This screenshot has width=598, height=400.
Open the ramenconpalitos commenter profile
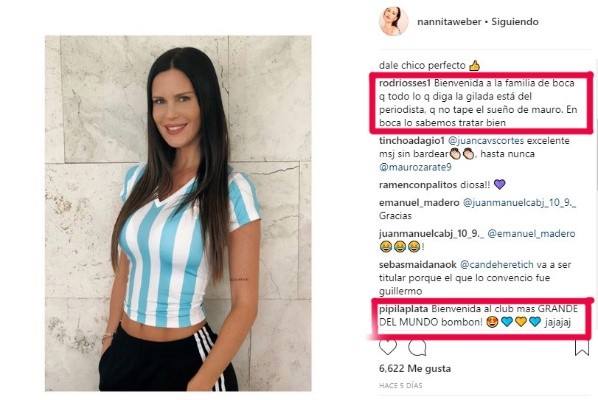pos(418,185)
